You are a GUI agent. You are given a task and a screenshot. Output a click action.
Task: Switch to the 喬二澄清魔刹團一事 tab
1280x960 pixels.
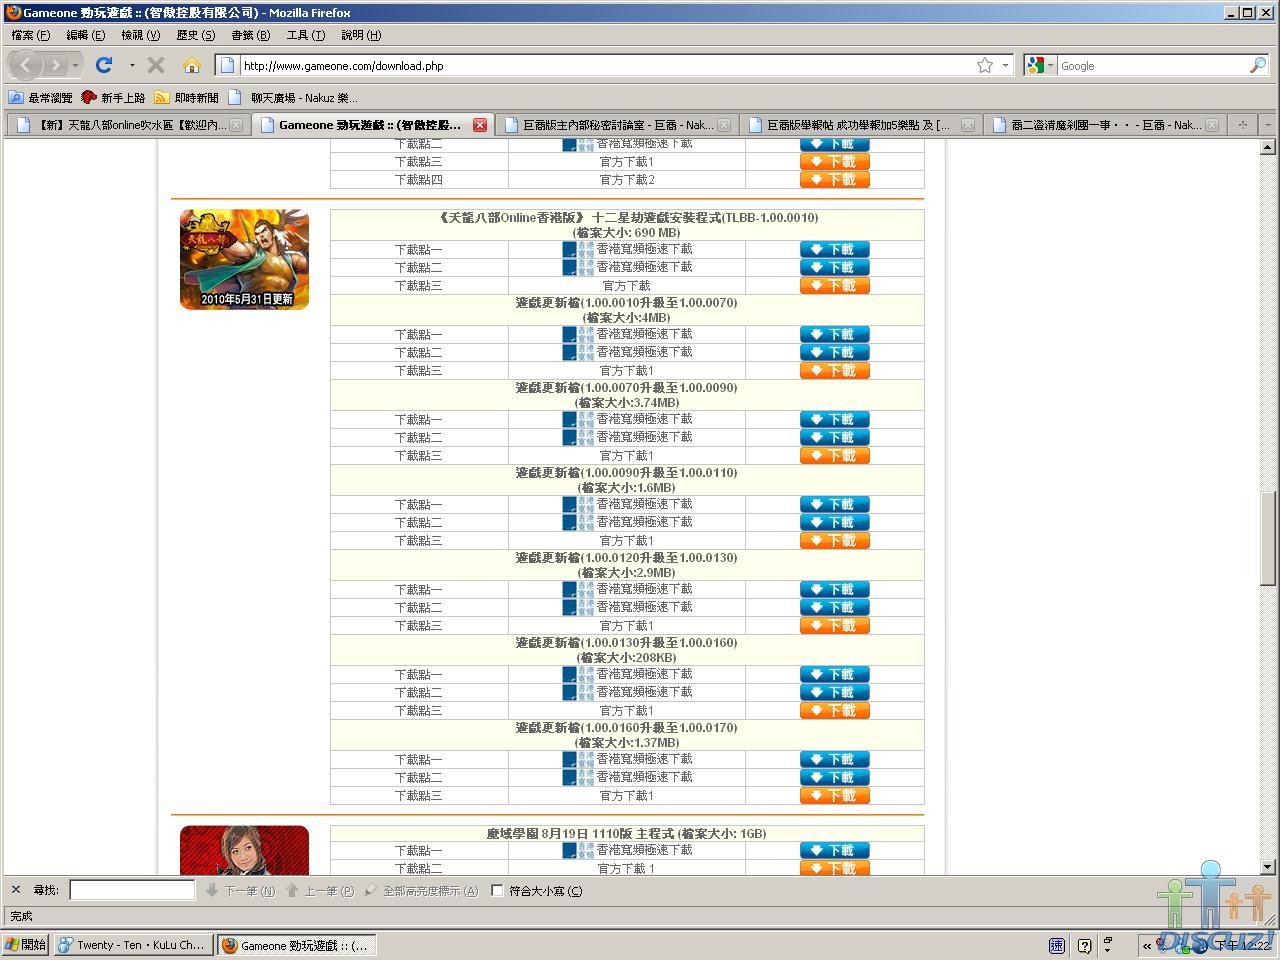[1104, 125]
